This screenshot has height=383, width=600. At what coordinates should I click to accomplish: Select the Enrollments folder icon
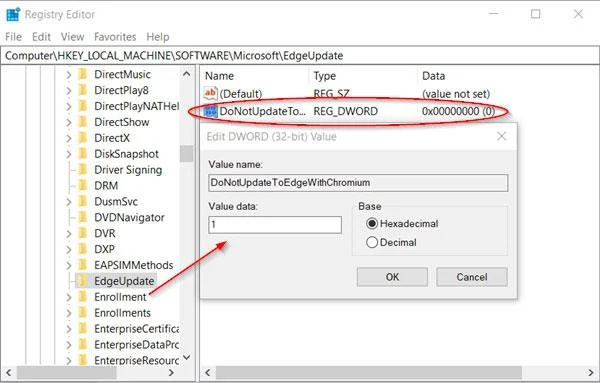pos(83,313)
